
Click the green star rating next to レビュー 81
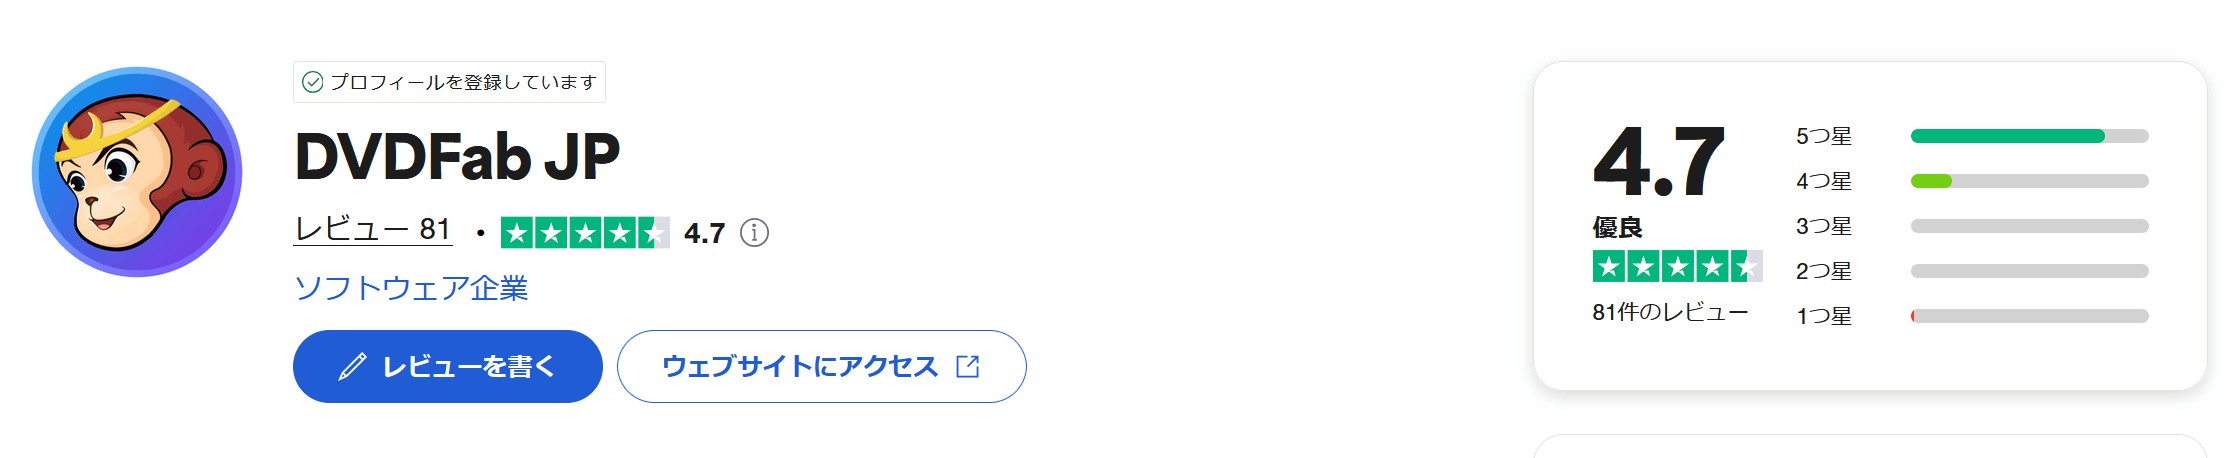tap(585, 233)
